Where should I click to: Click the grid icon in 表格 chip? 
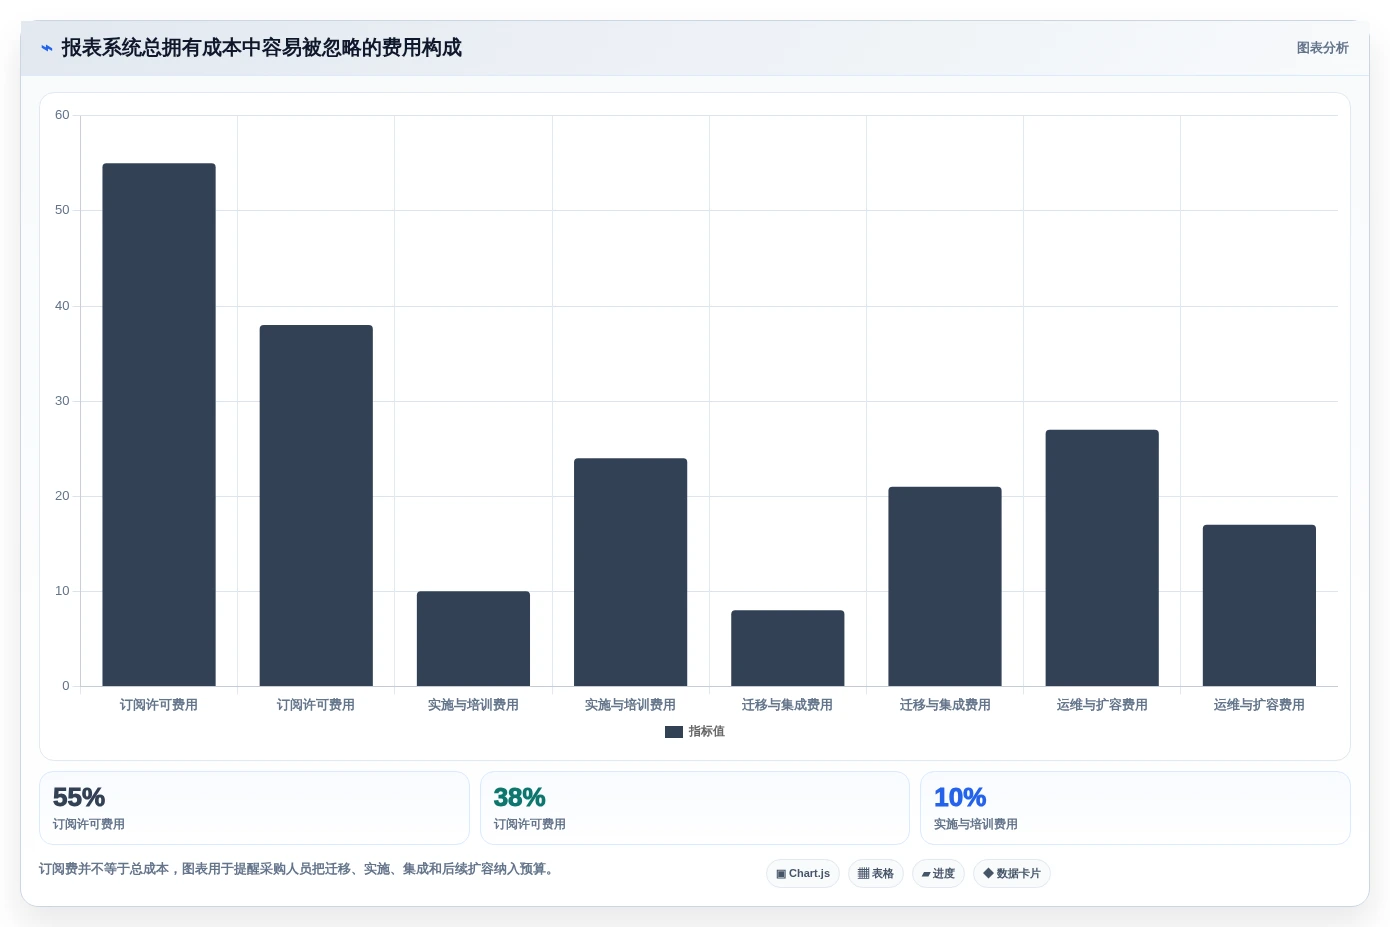[863, 873]
